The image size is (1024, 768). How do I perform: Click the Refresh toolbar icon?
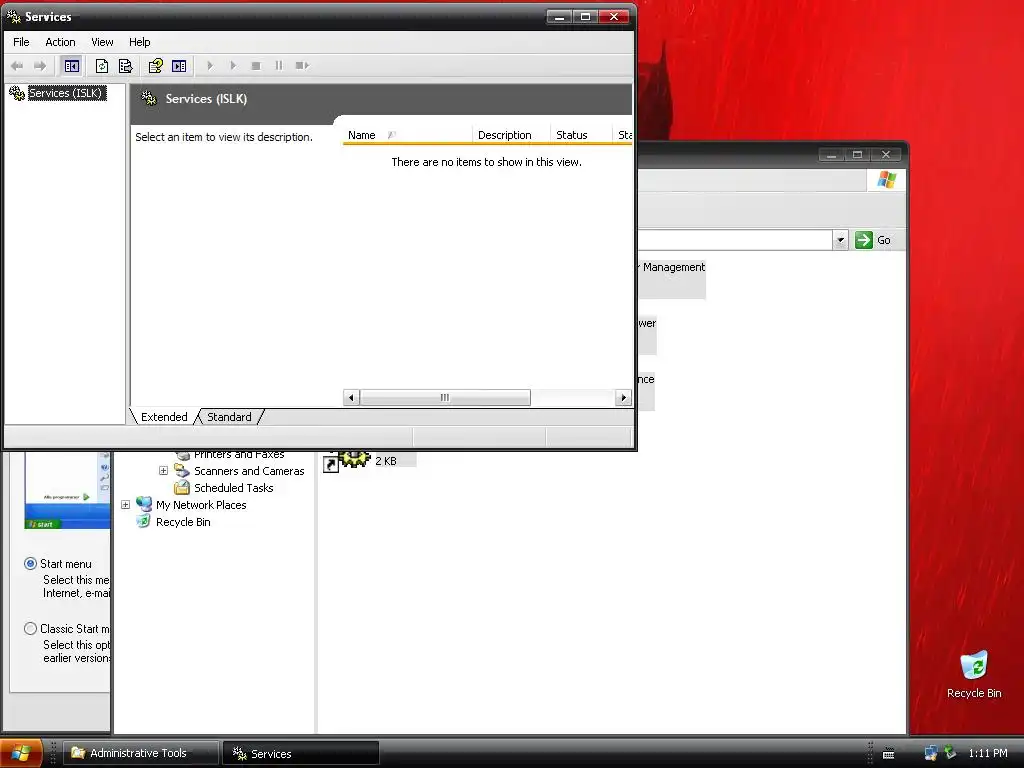point(102,66)
